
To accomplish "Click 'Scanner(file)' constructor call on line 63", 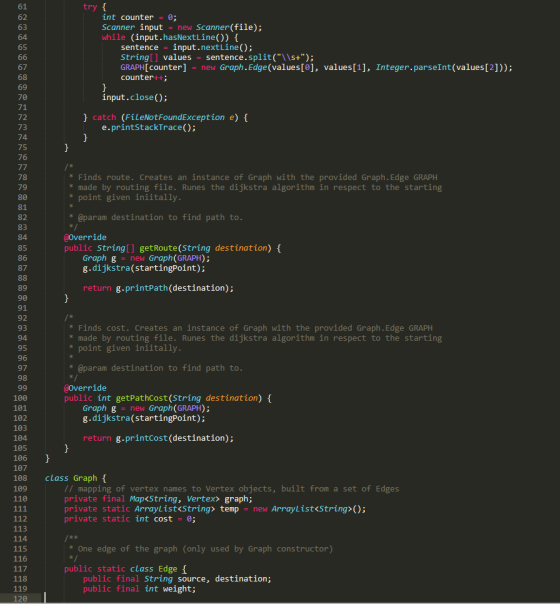I will [229, 27].
